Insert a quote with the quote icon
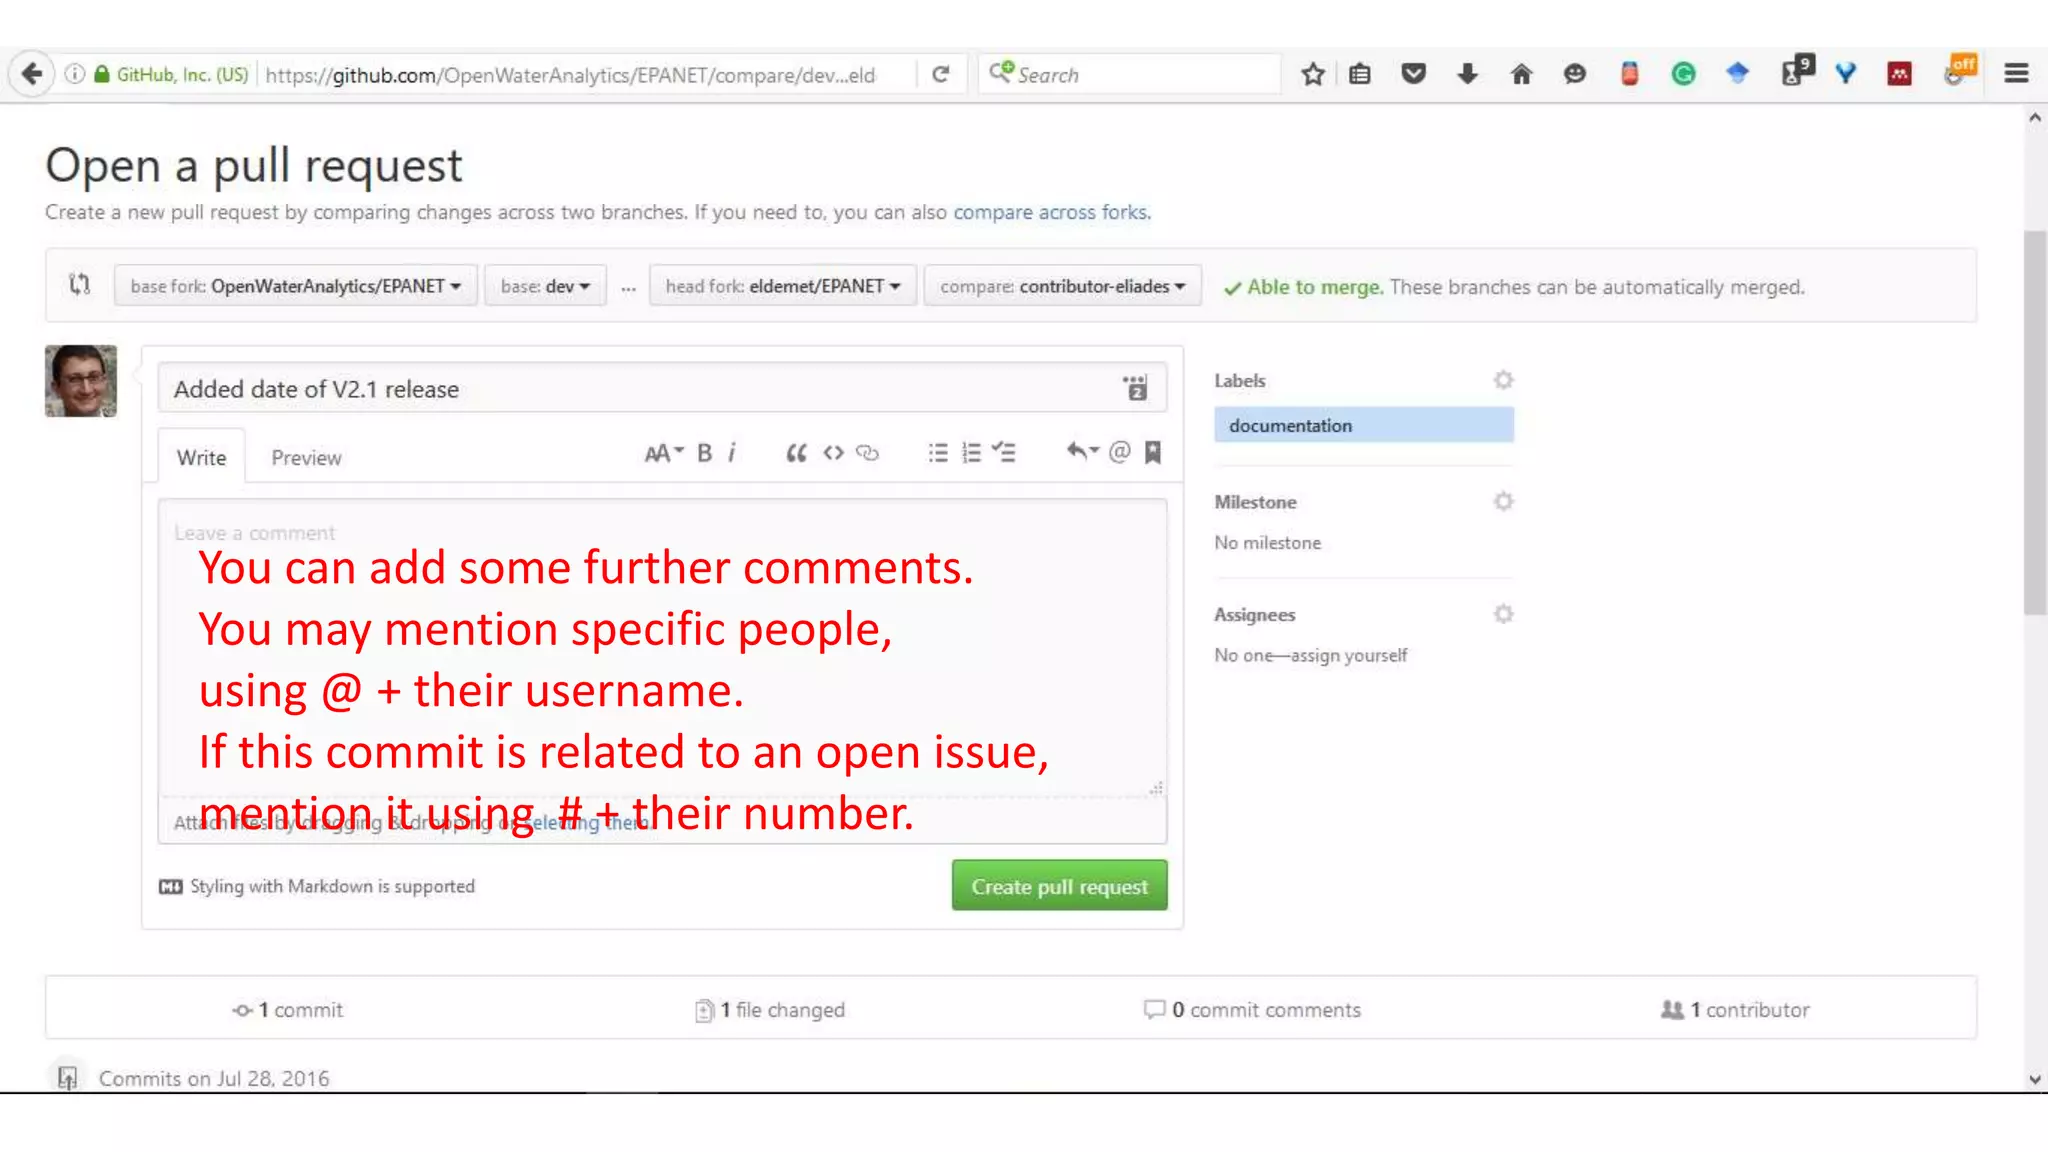Viewport: 2048px width, 1152px height. pos(796,453)
